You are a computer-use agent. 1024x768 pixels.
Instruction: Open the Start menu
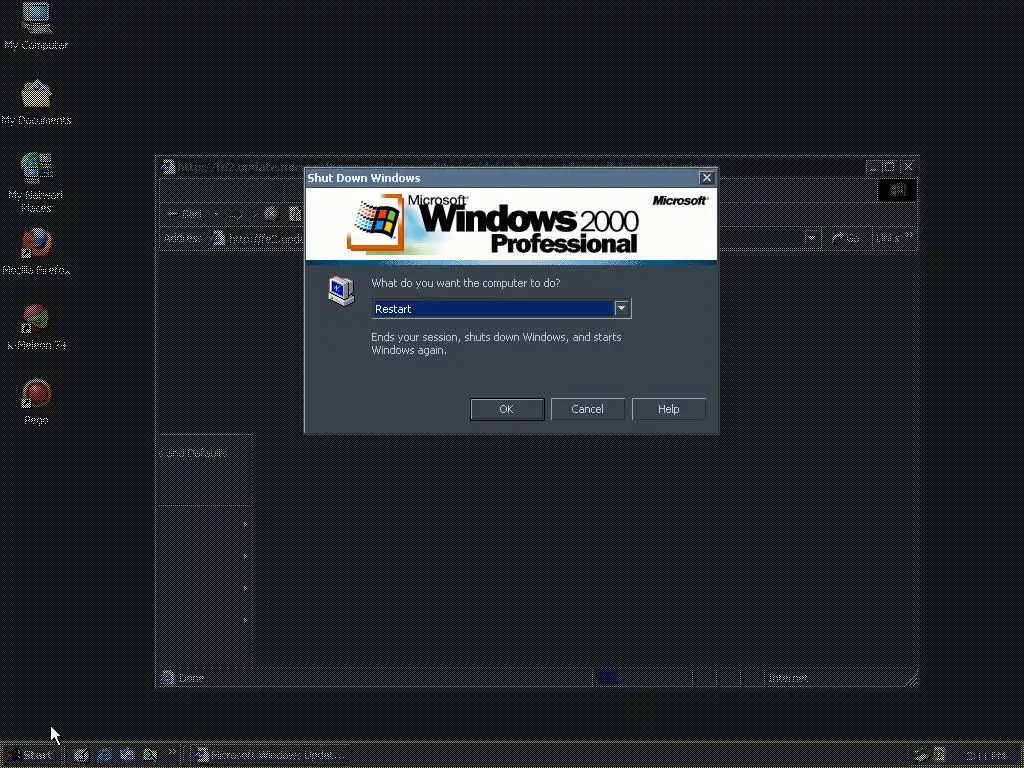29,755
